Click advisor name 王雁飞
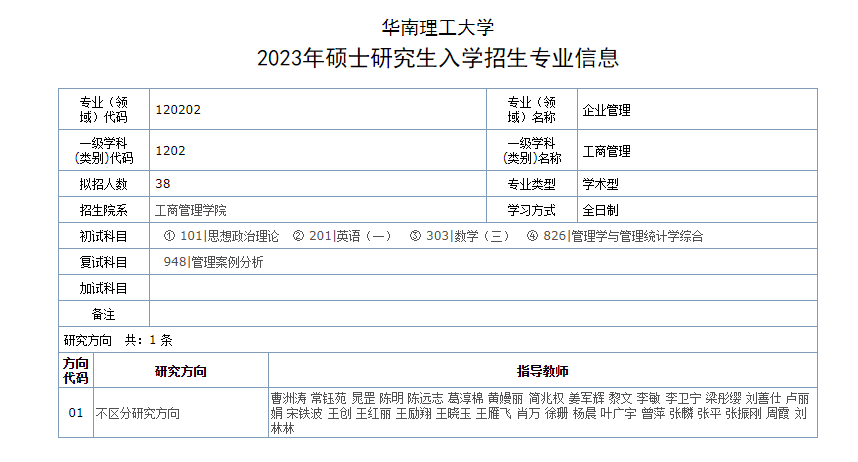Screen dimensions: 858x462 tap(494, 413)
